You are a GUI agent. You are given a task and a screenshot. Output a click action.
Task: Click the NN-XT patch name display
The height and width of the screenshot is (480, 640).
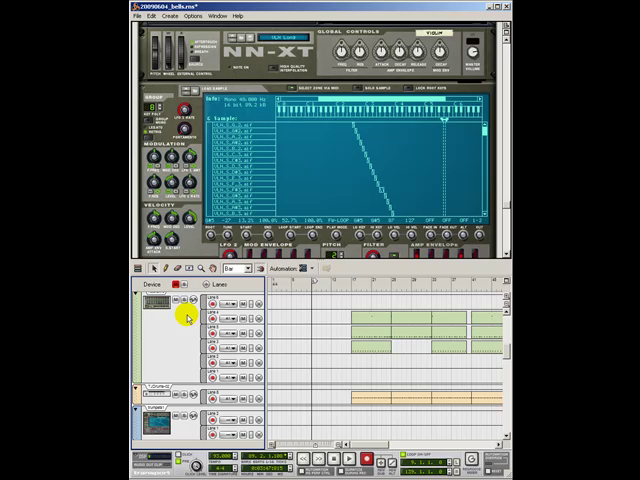[x=283, y=38]
